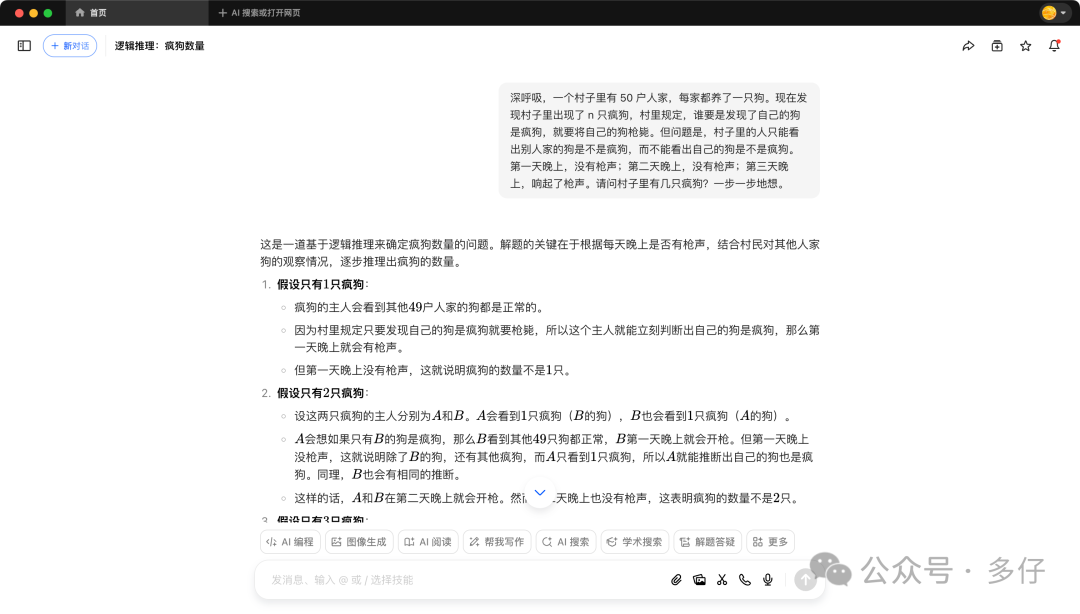Select the AI 阅读 skill

[x=428, y=542]
